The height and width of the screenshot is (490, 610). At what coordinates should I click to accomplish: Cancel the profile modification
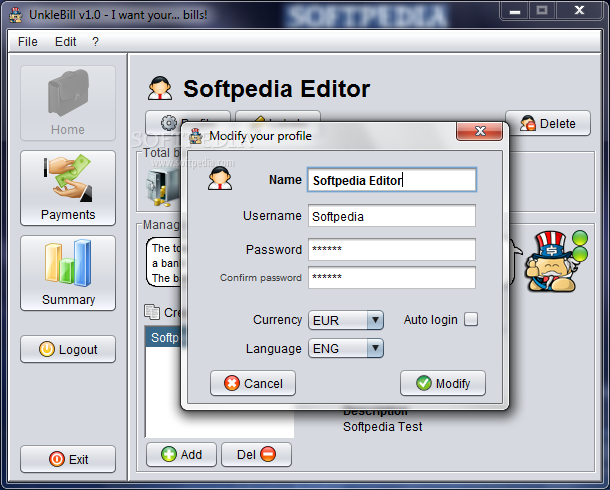[253, 383]
